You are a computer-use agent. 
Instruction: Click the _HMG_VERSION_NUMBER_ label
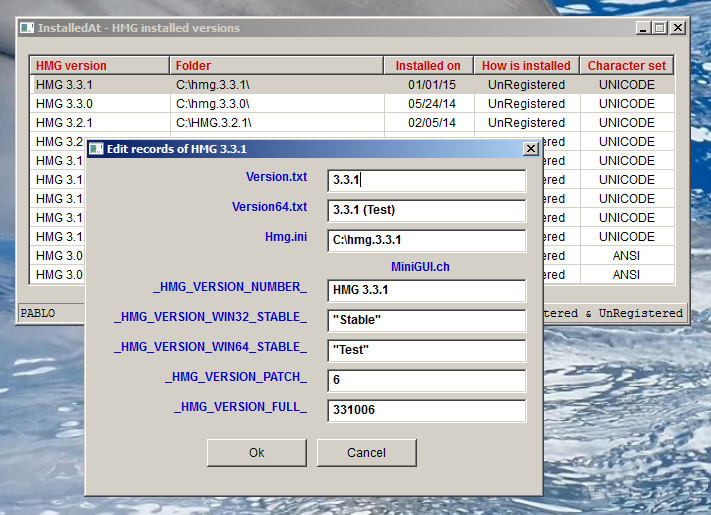click(x=230, y=287)
